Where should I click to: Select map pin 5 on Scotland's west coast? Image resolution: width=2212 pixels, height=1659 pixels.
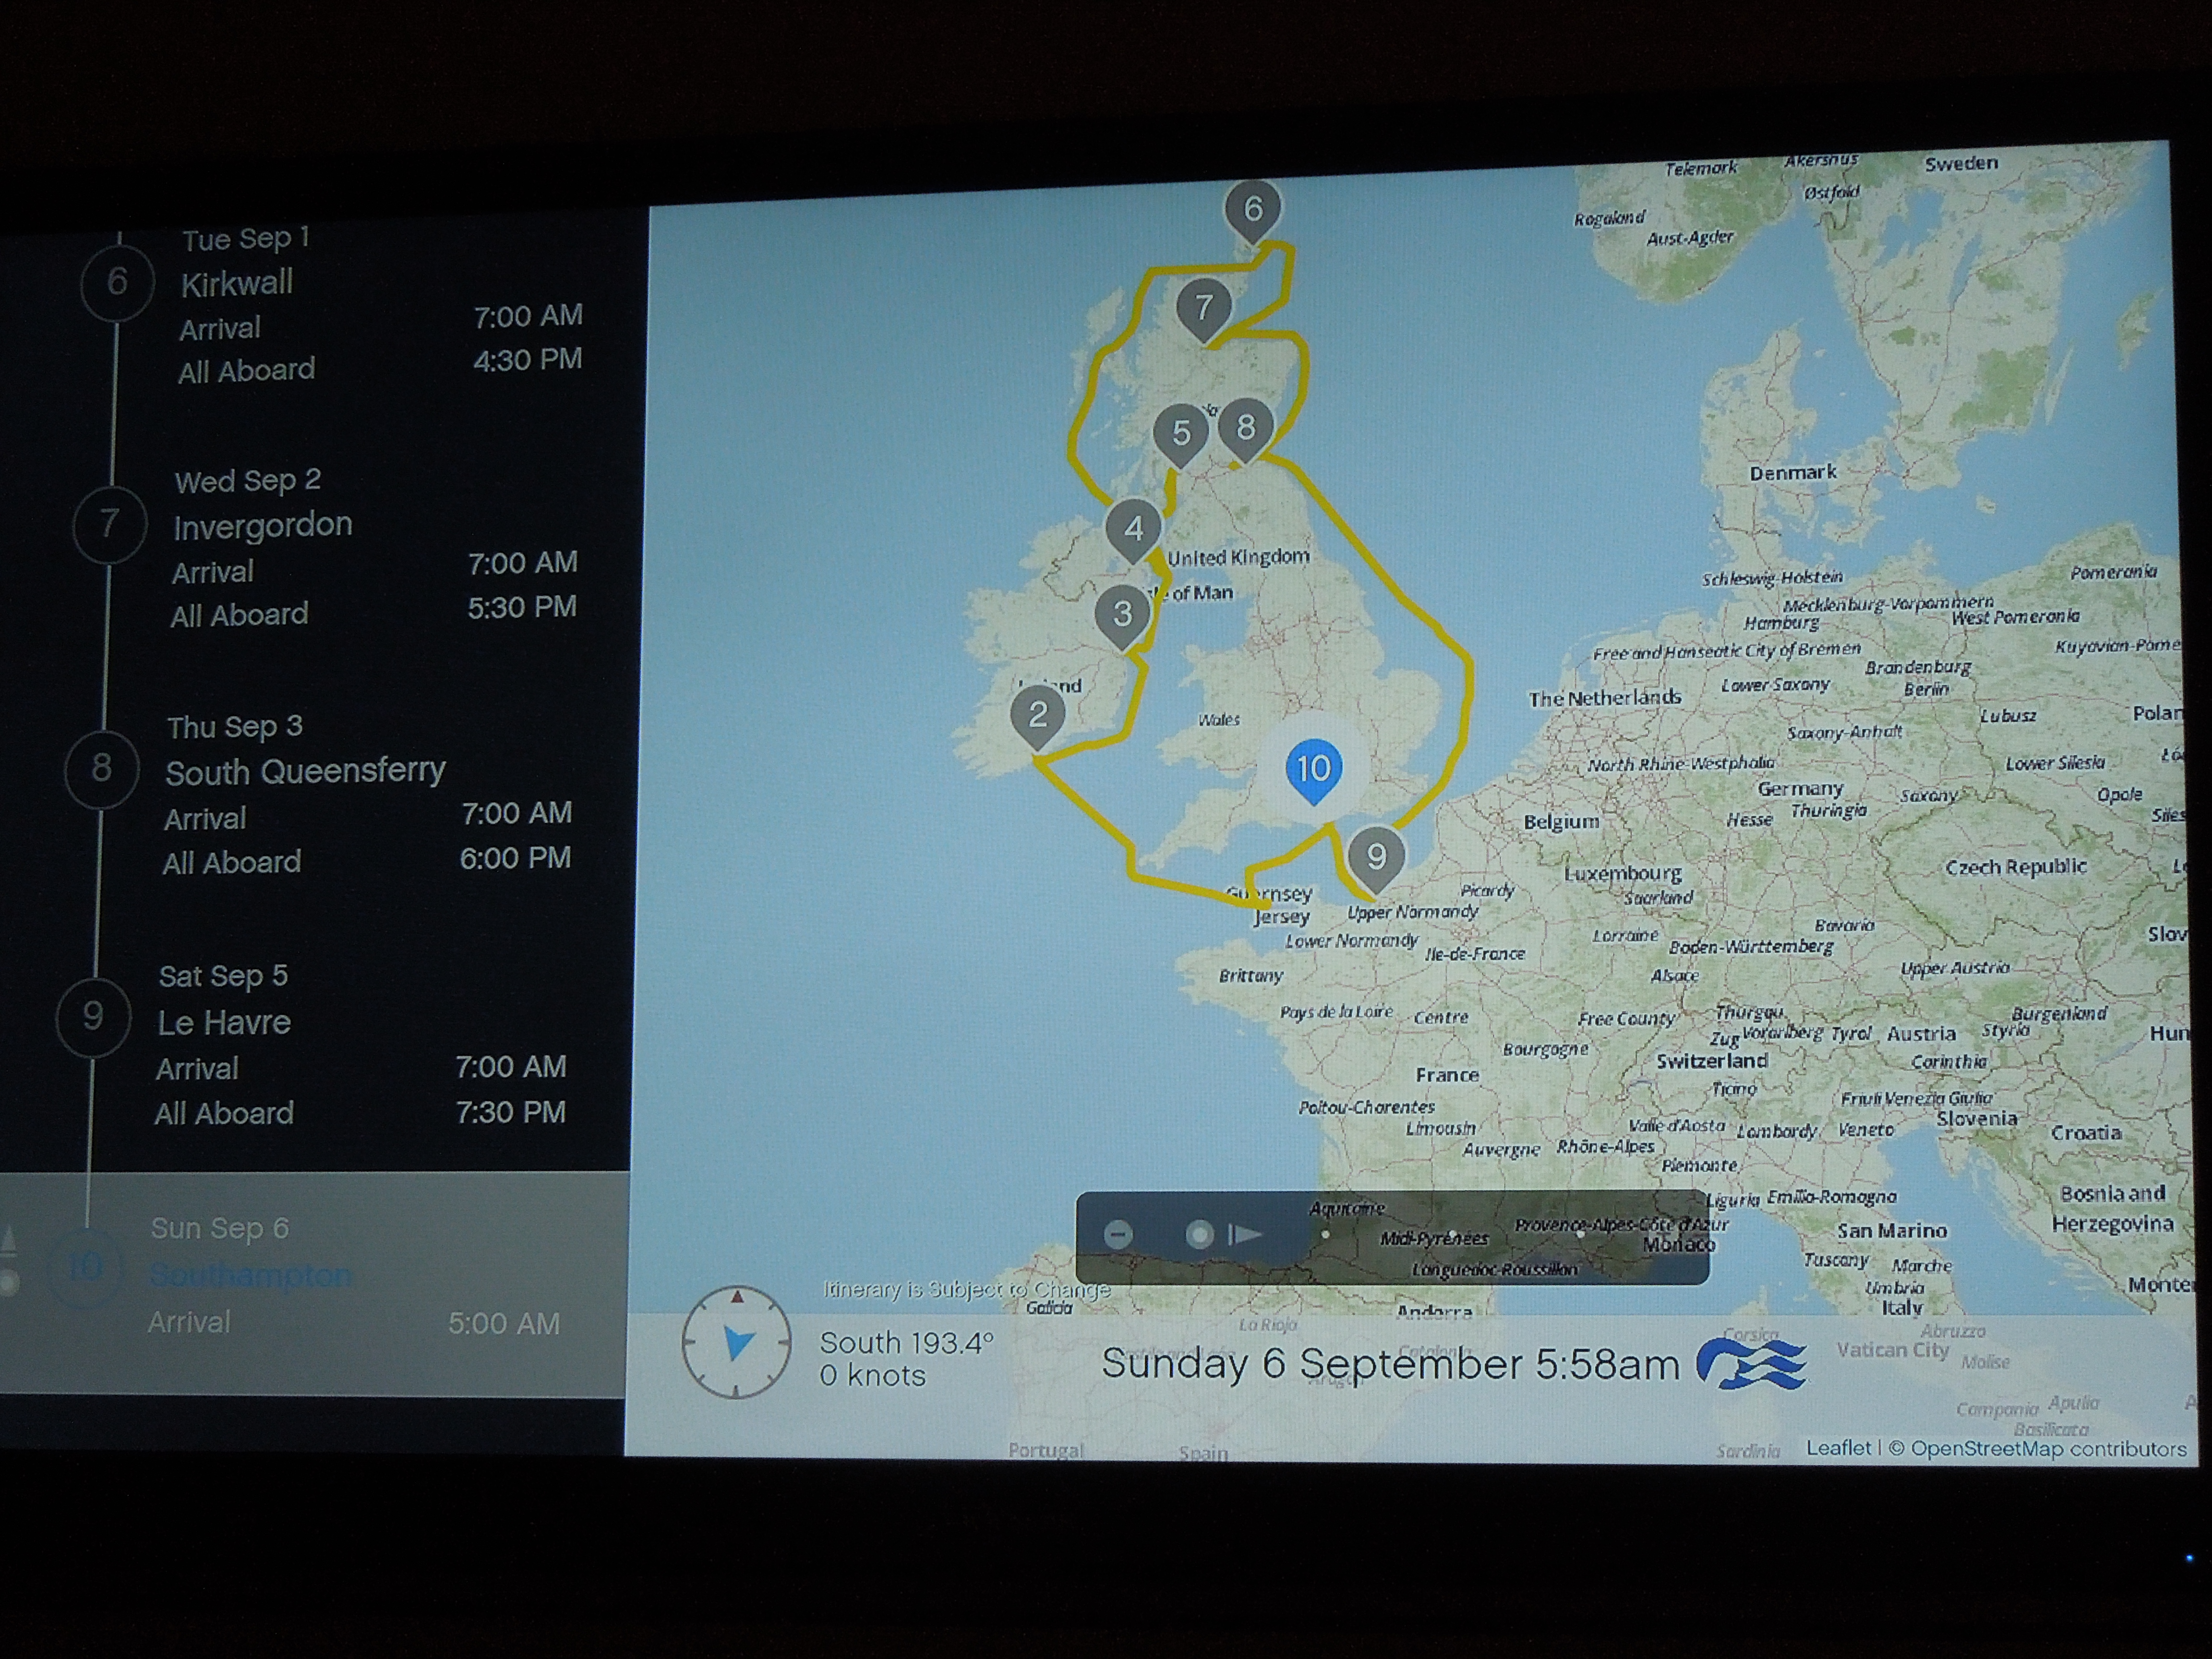point(1181,436)
